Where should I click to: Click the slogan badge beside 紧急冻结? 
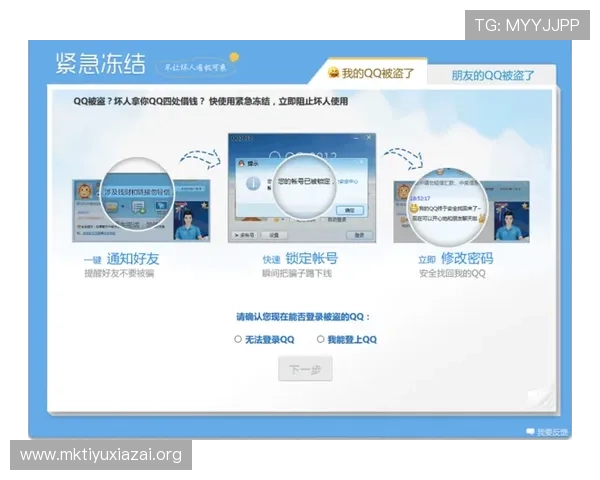tap(196, 67)
